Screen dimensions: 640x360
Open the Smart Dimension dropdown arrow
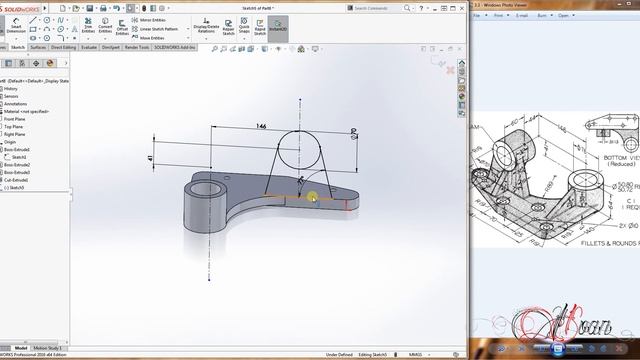[x=16, y=39]
